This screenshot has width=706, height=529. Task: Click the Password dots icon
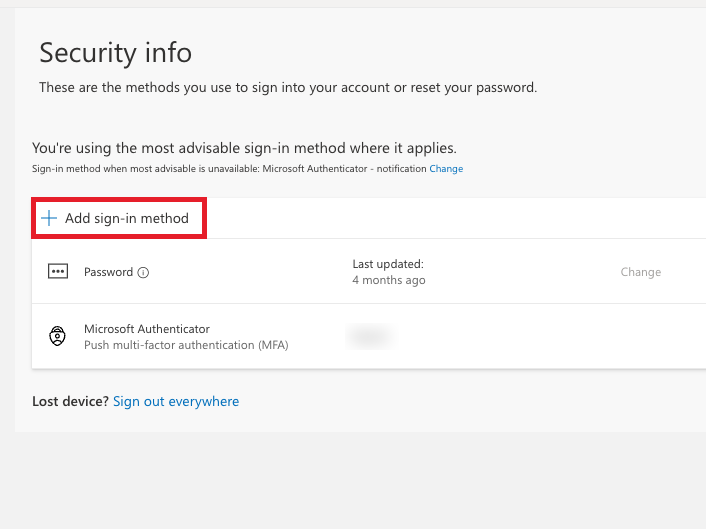58,272
